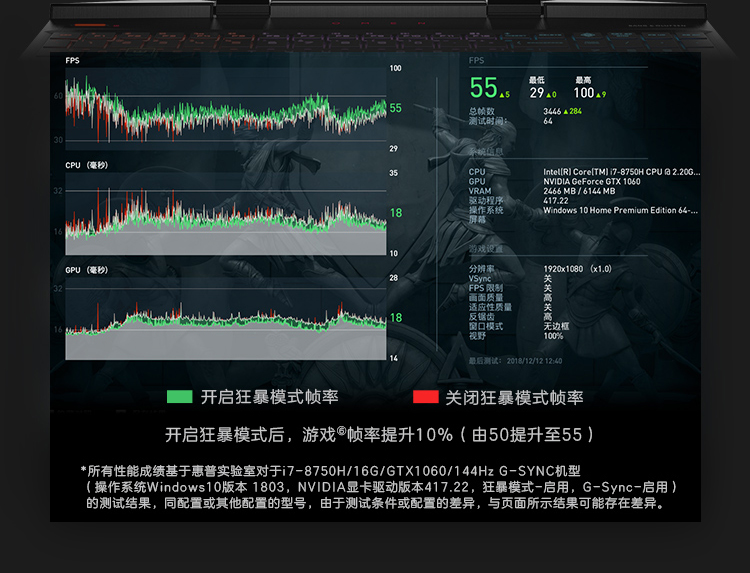Screen dimensions: 750x573
Task: Click the resolution value 1920x1080 (x1.0)
Action: pos(577,269)
